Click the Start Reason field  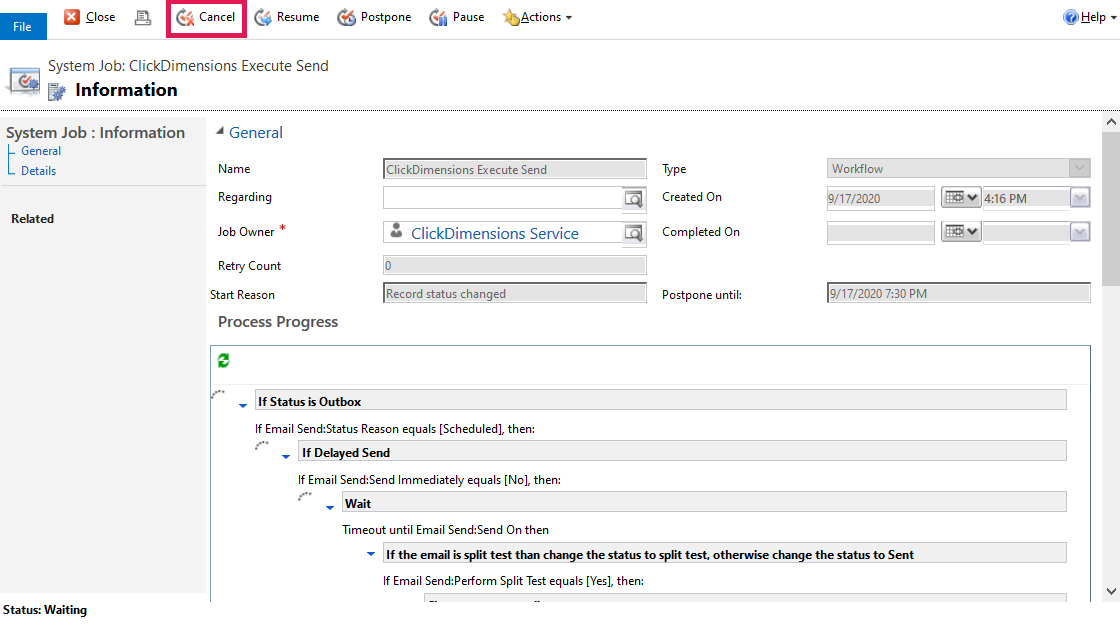click(x=514, y=294)
